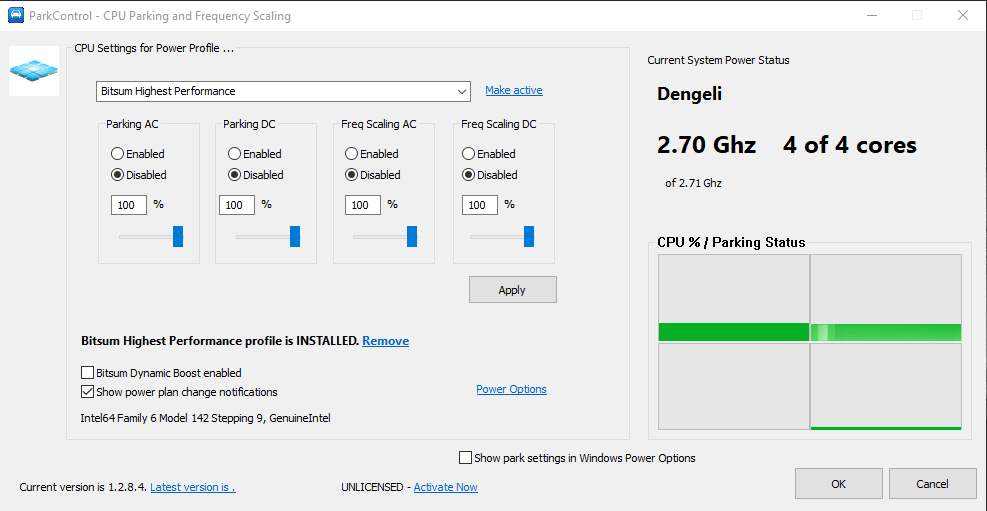Click the Dengeli power plan name
The image size is (987, 511).
click(x=689, y=94)
